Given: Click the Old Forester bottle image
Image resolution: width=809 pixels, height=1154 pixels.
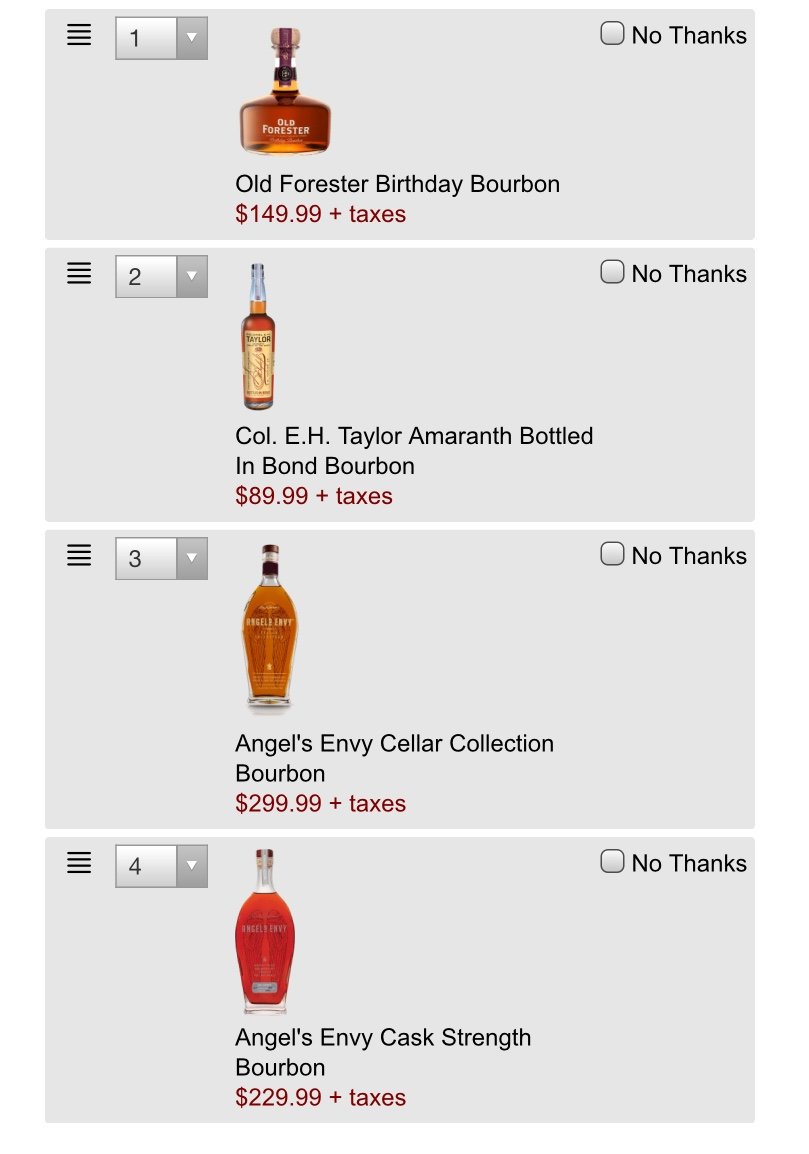Looking at the screenshot, I should [x=285, y=91].
